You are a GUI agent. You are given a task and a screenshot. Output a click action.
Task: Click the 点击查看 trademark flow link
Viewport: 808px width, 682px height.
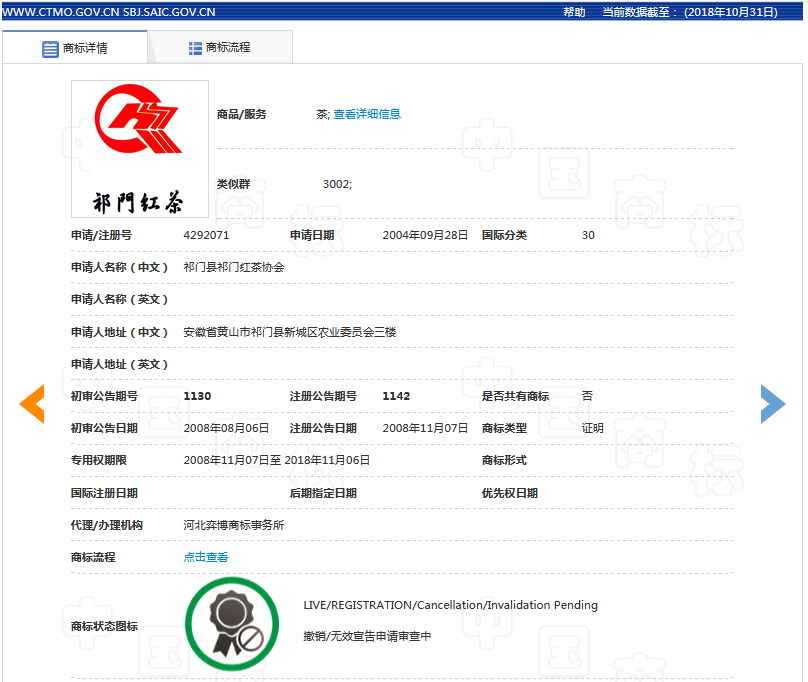[206, 557]
